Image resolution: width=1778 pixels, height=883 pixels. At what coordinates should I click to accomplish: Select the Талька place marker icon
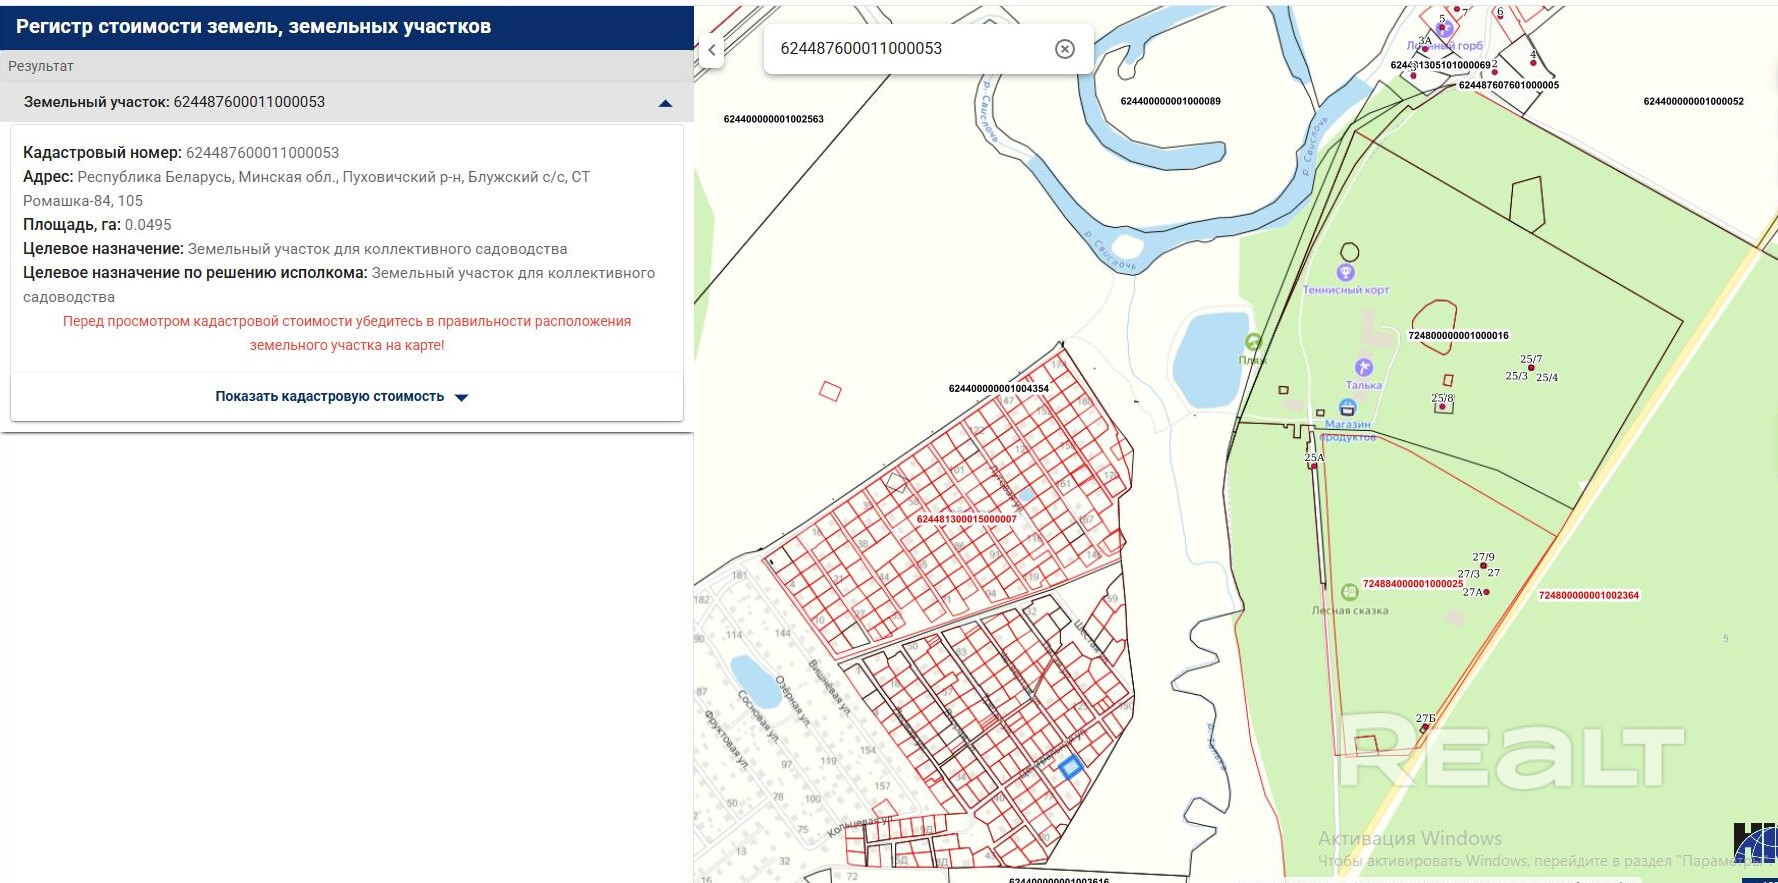pos(1363,368)
